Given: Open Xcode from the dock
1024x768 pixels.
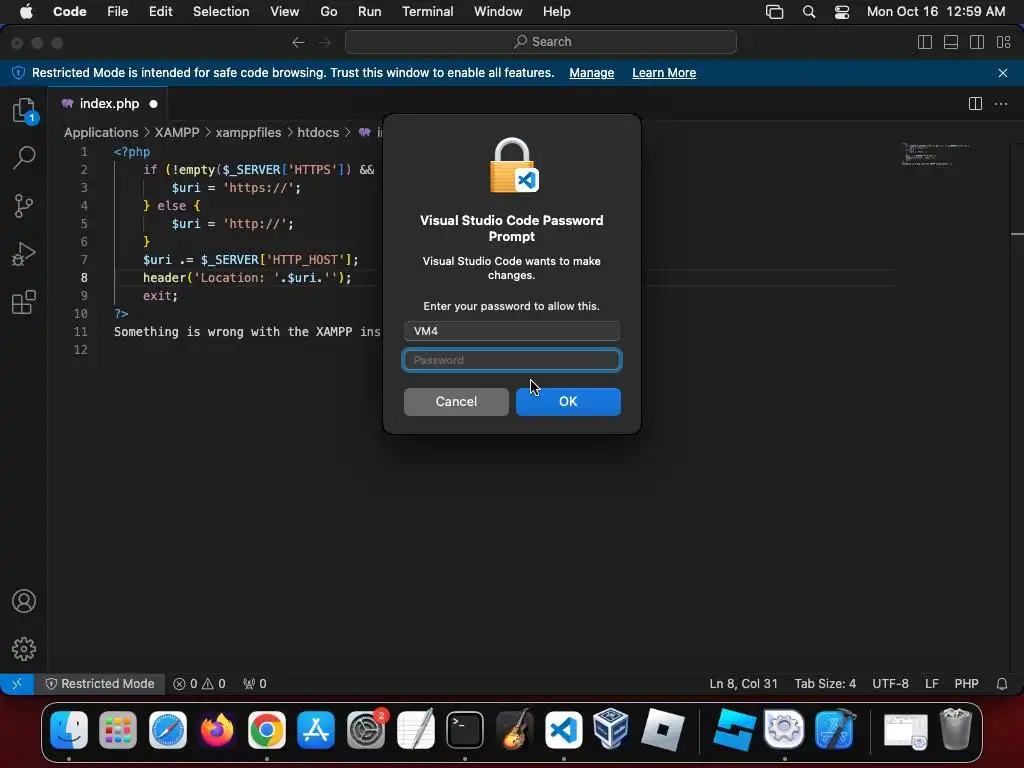Looking at the screenshot, I should (835, 729).
